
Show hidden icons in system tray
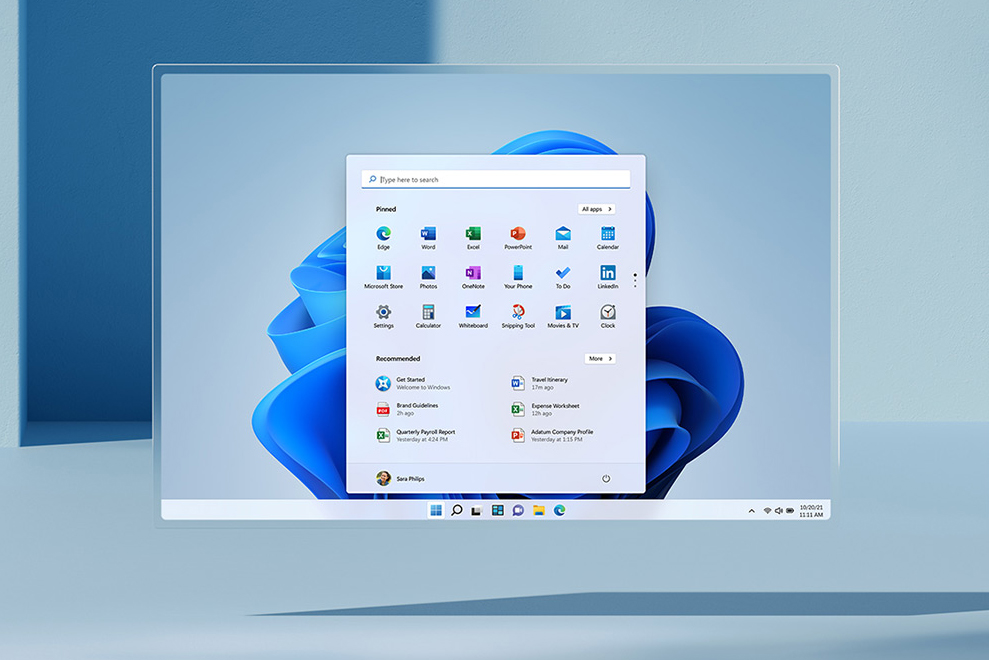tap(751, 511)
